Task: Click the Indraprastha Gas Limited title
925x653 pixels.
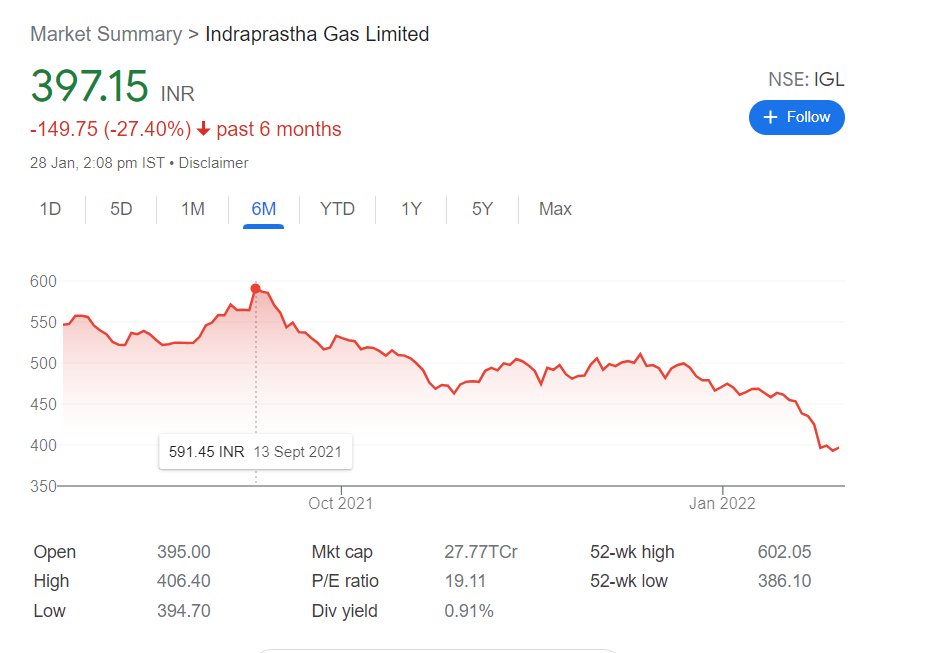Action: click(x=317, y=34)
